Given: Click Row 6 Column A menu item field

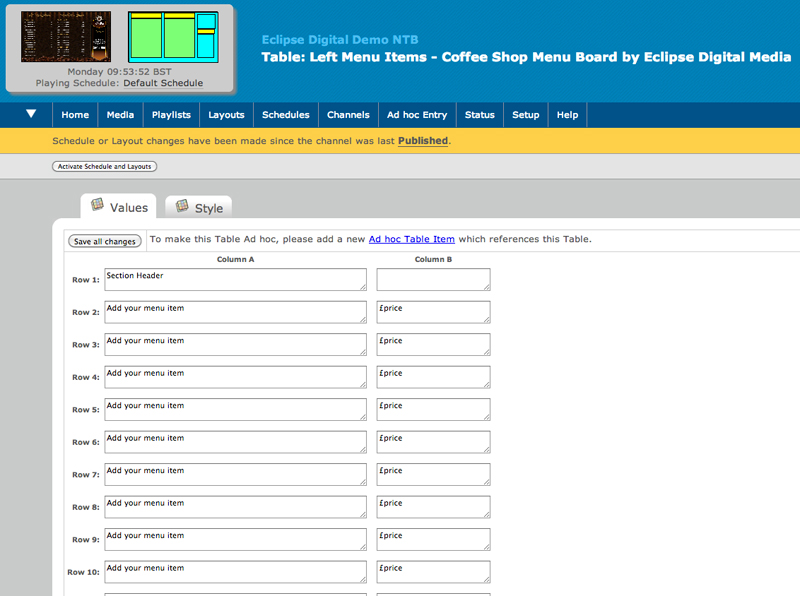Looking at the screenshot, I should tap(236, 442).
